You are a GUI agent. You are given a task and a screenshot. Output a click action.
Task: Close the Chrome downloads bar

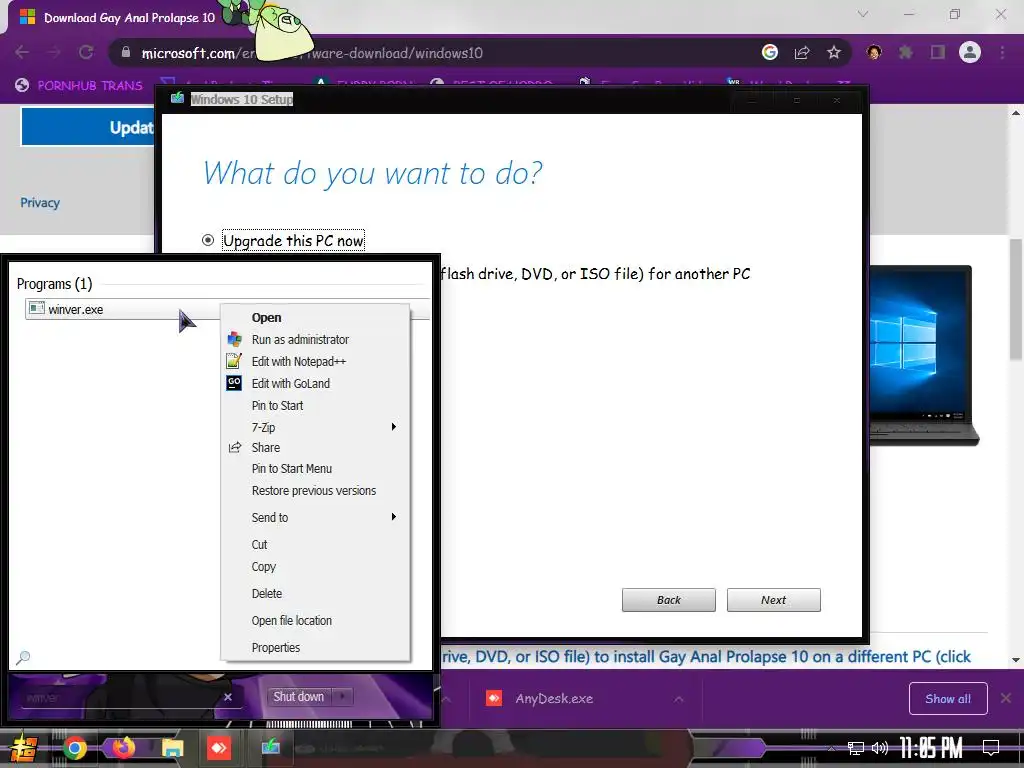coord(1006,699)
